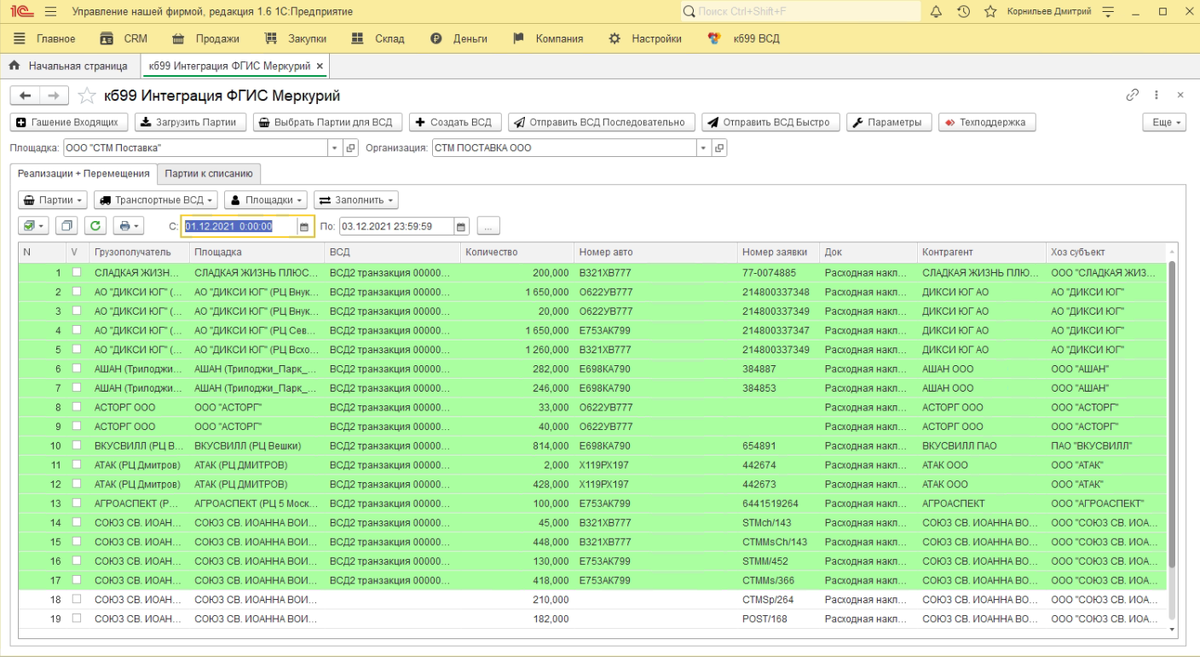Expand the Транспортные ВСД dropdown

click(156, 199)
